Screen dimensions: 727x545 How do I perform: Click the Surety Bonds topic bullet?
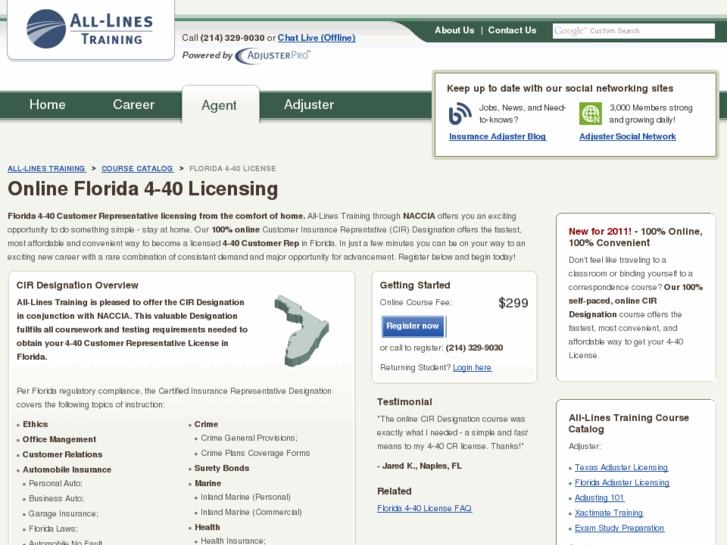coord(222,468)
